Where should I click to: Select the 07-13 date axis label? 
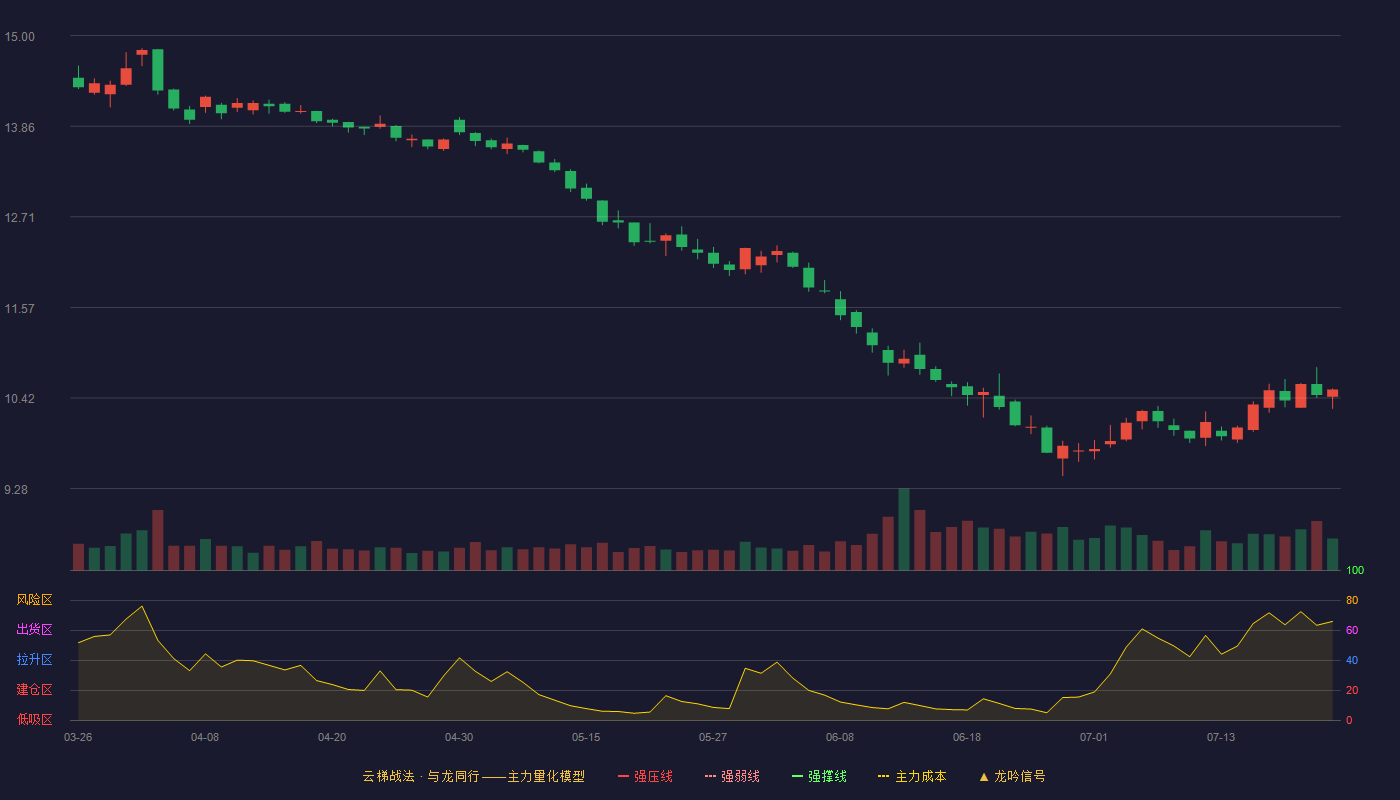[x=1221, y=737]
